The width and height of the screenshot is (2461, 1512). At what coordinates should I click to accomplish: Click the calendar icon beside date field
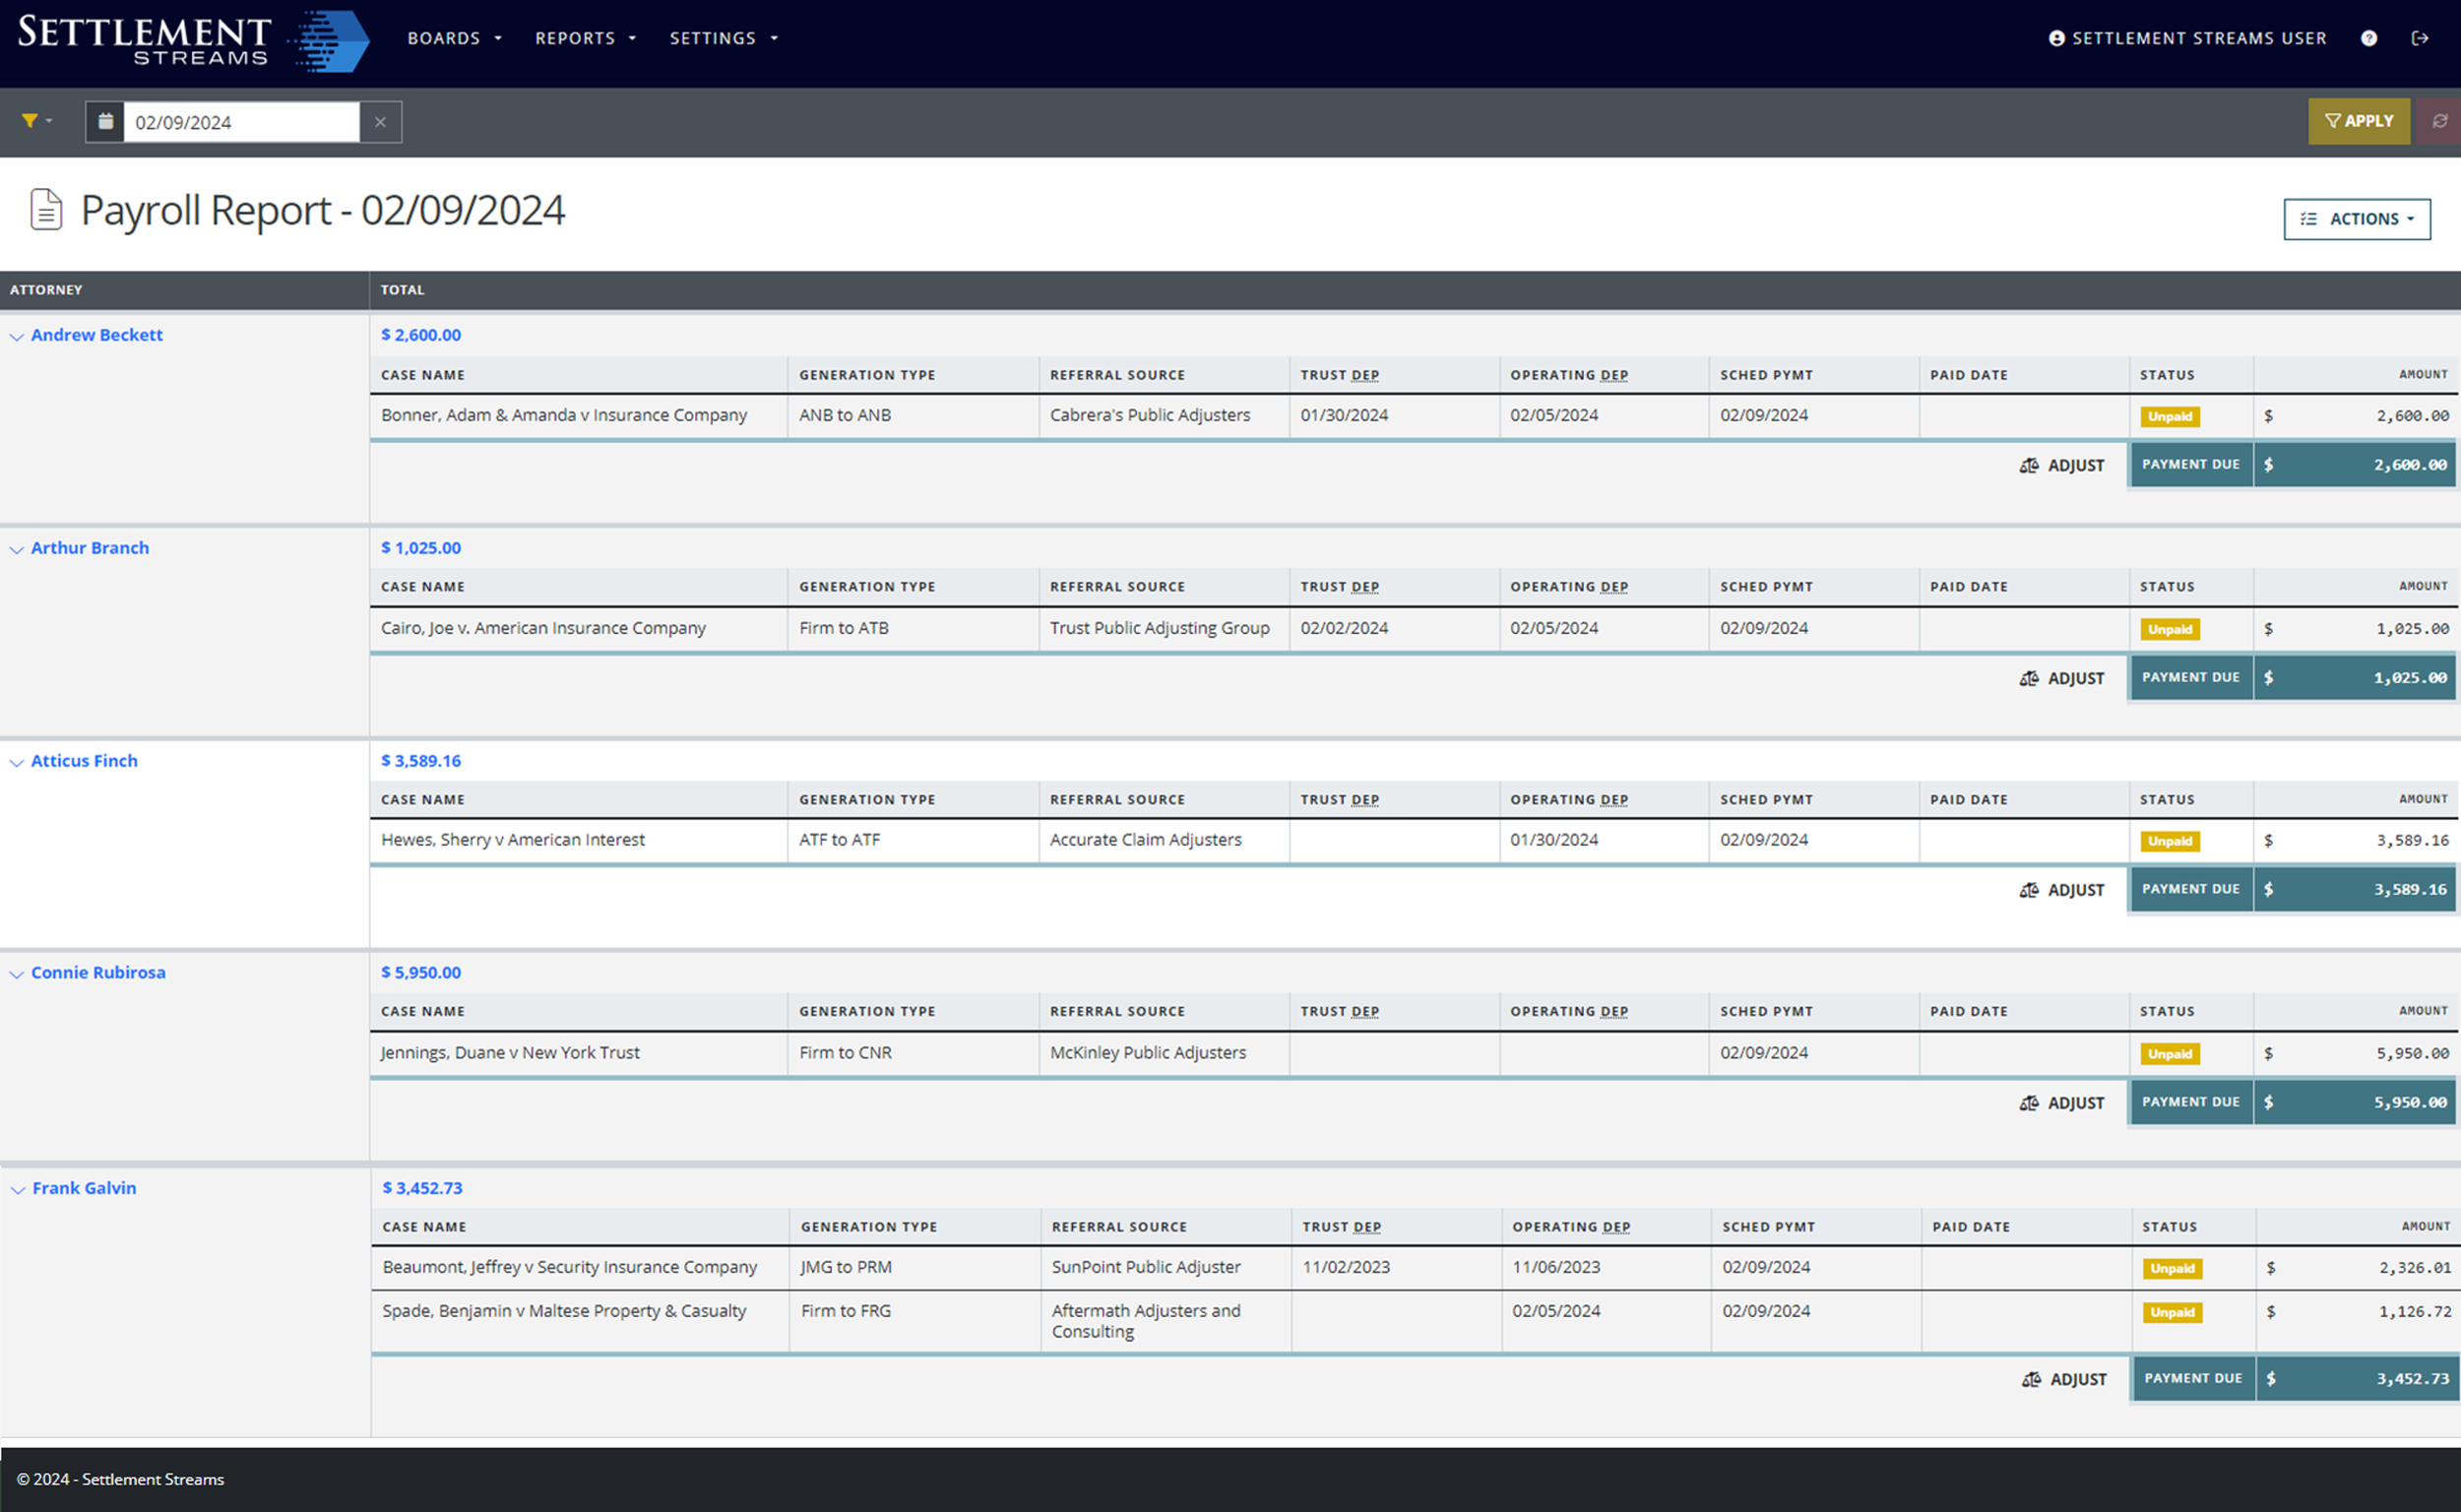[x=105, y=122]
